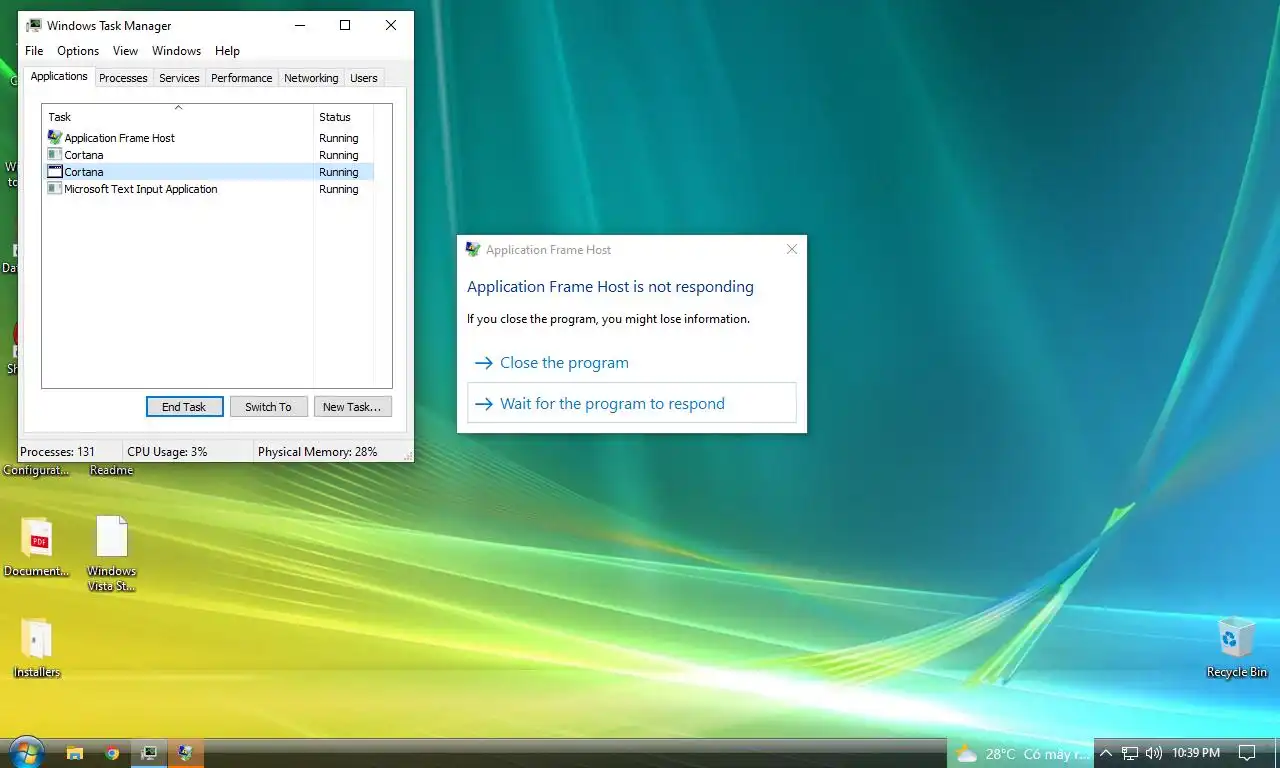Open File Explorer from the taskbar

click(74, 753)
